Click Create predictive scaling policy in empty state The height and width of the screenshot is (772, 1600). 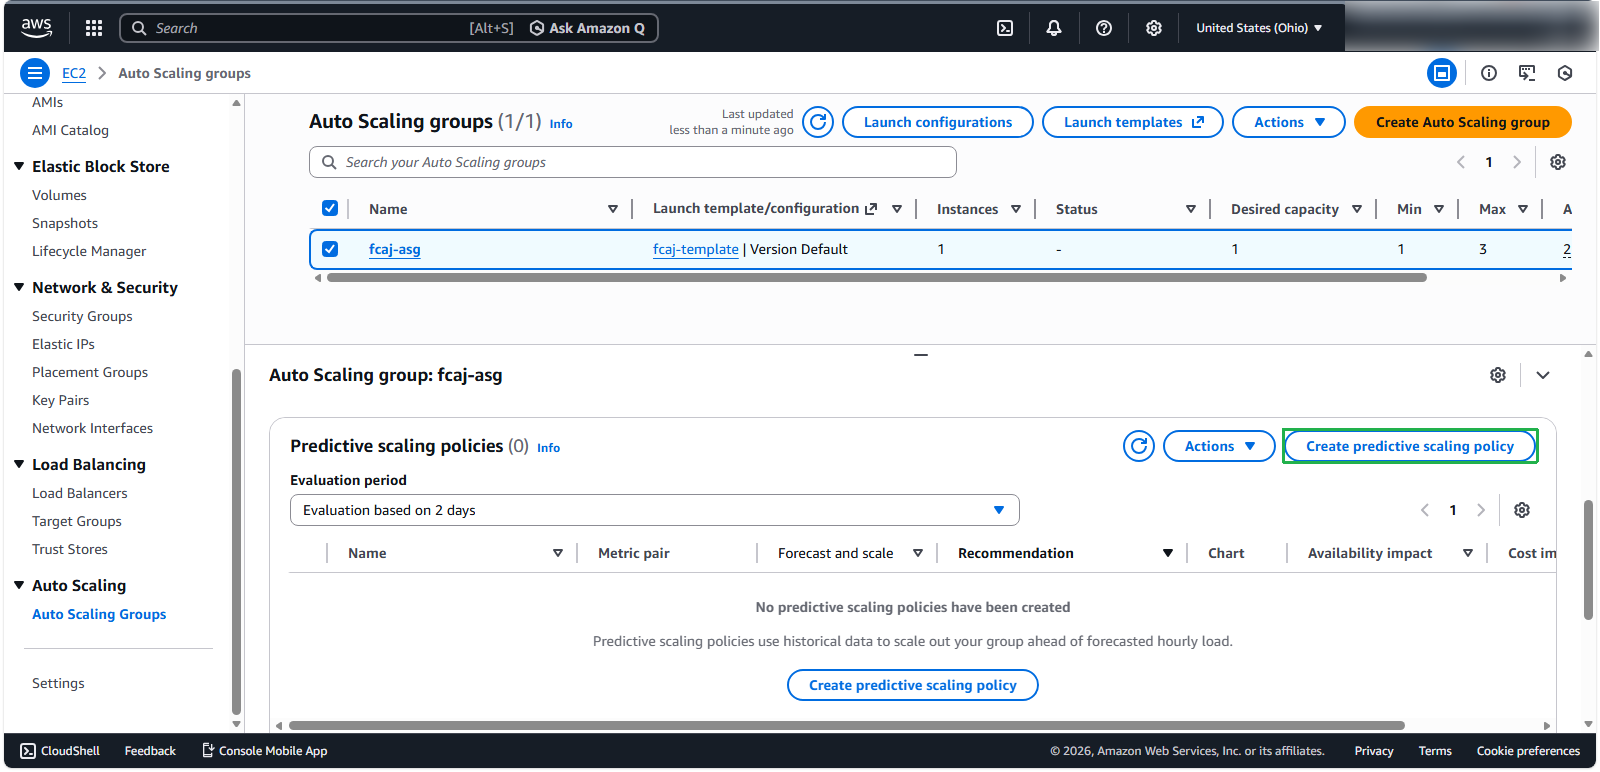point(913,685)
